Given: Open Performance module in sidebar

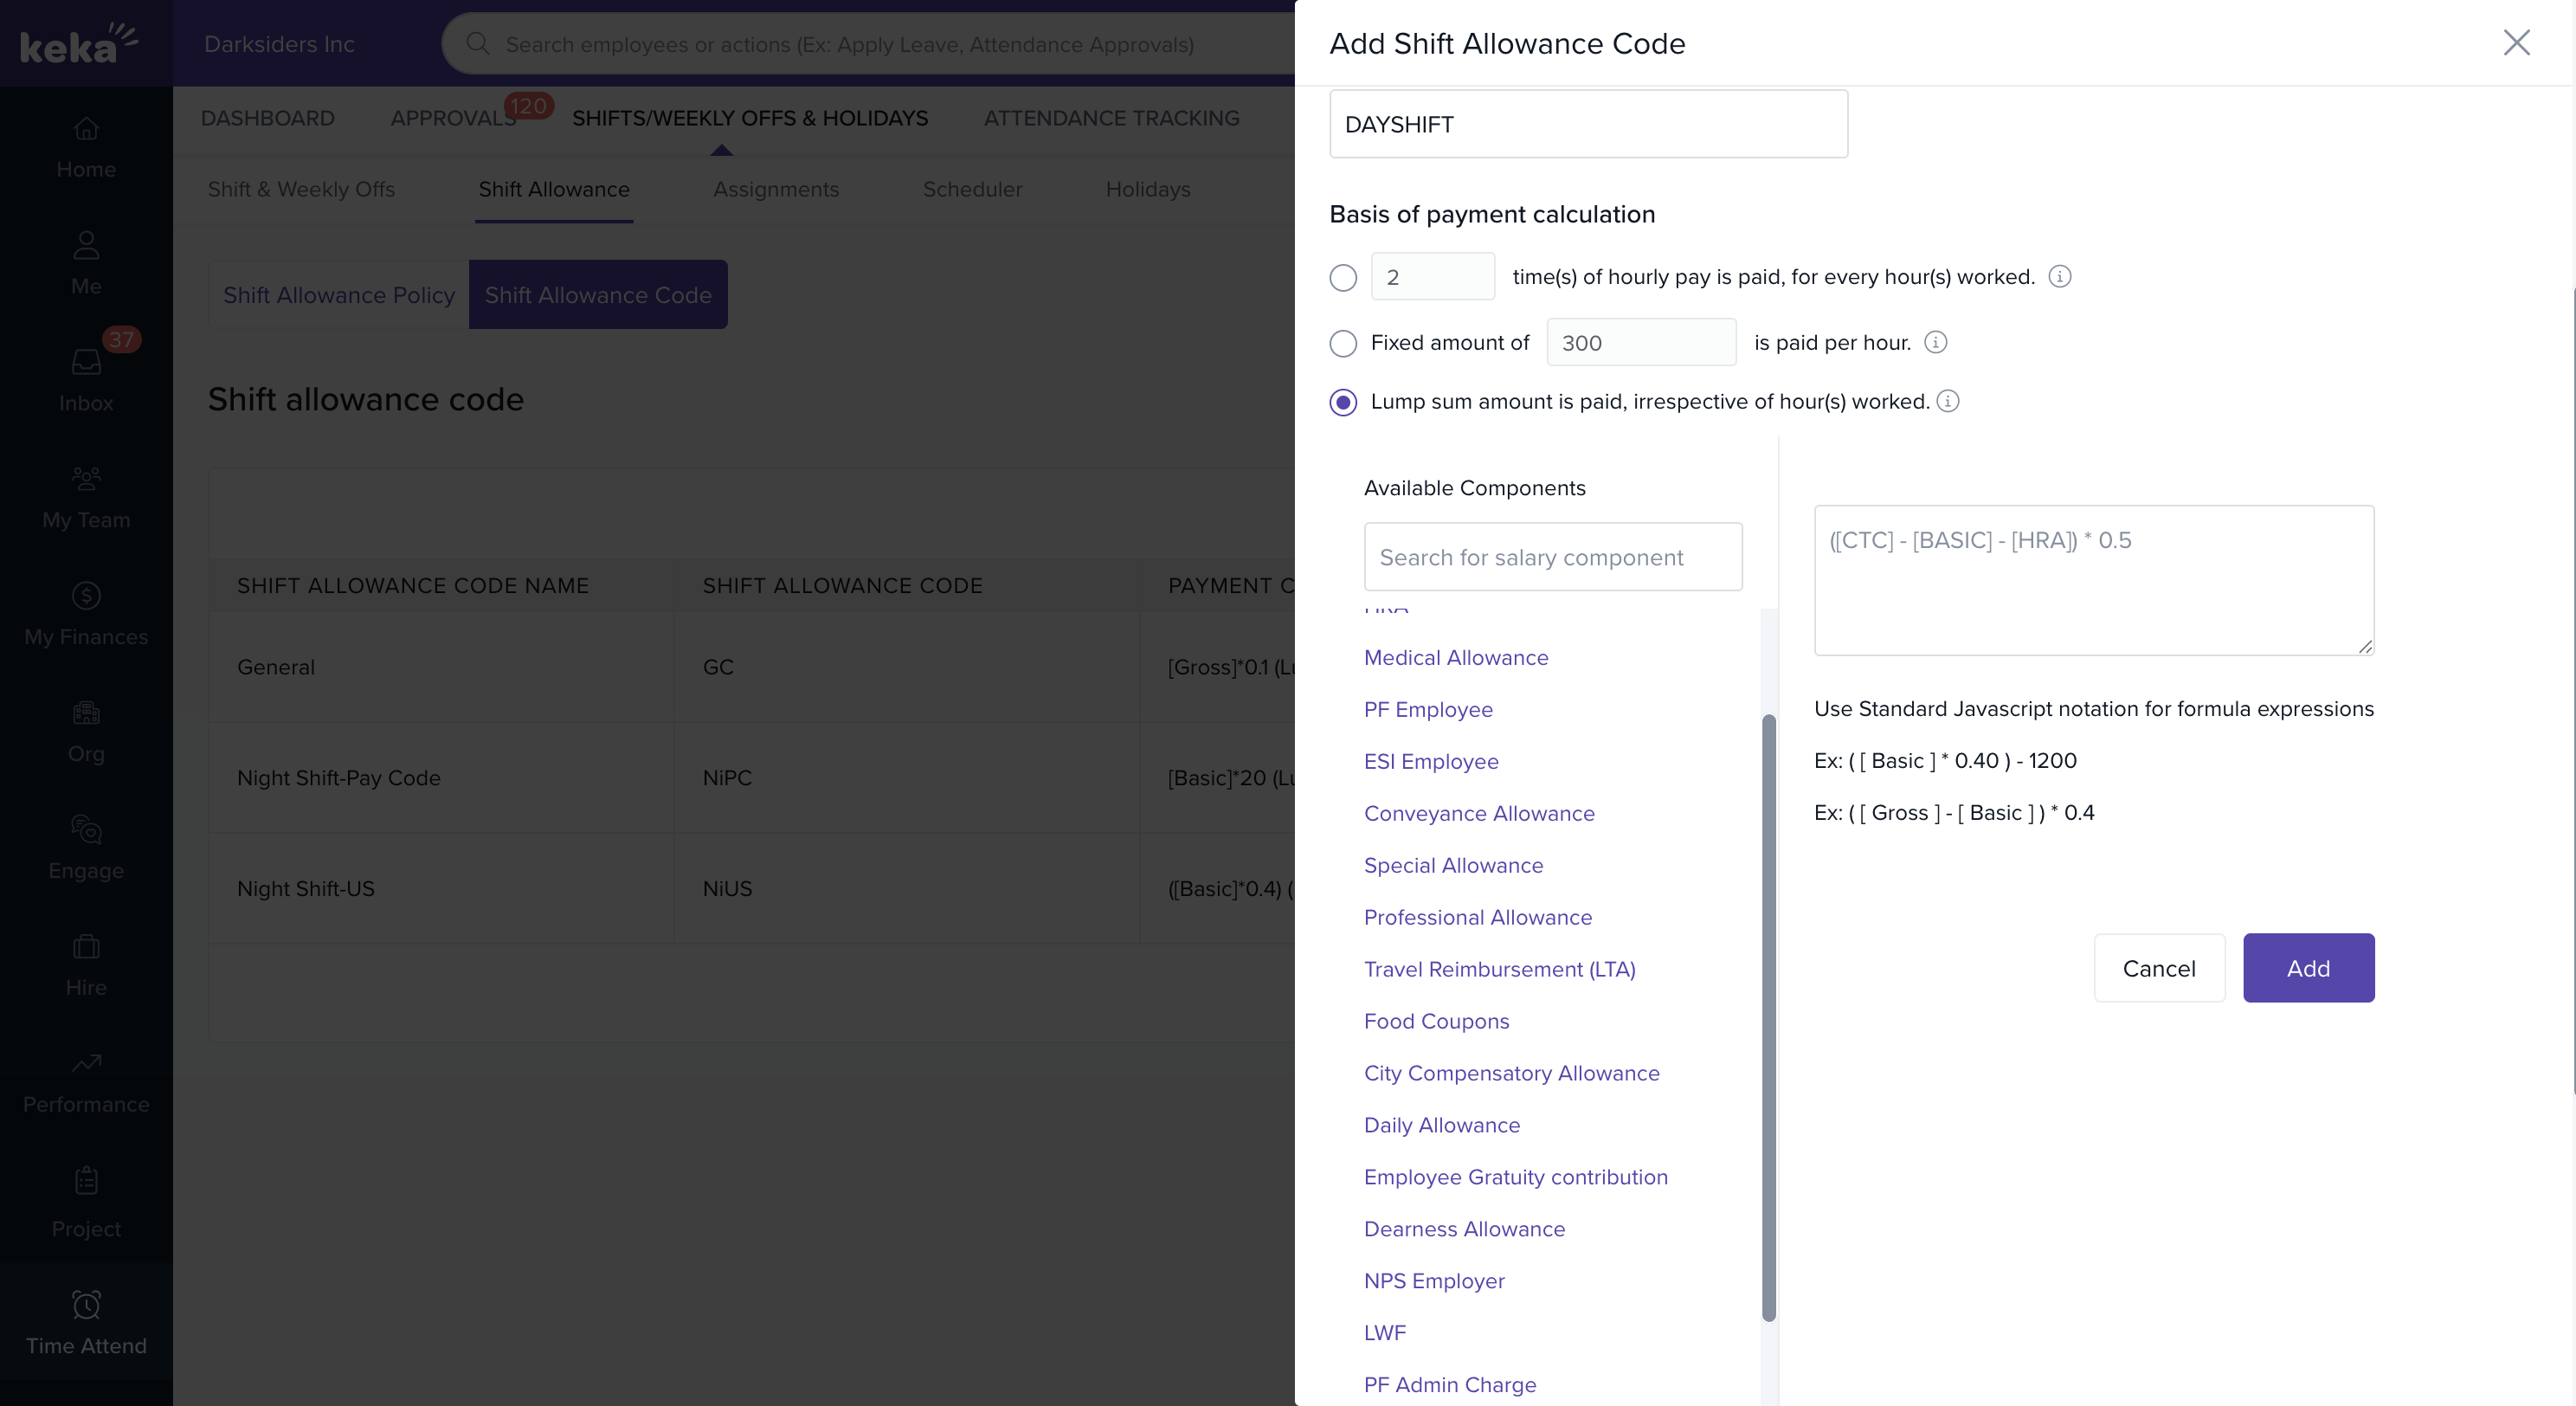Looking at the screenshot, I should tap(86, 1081).
